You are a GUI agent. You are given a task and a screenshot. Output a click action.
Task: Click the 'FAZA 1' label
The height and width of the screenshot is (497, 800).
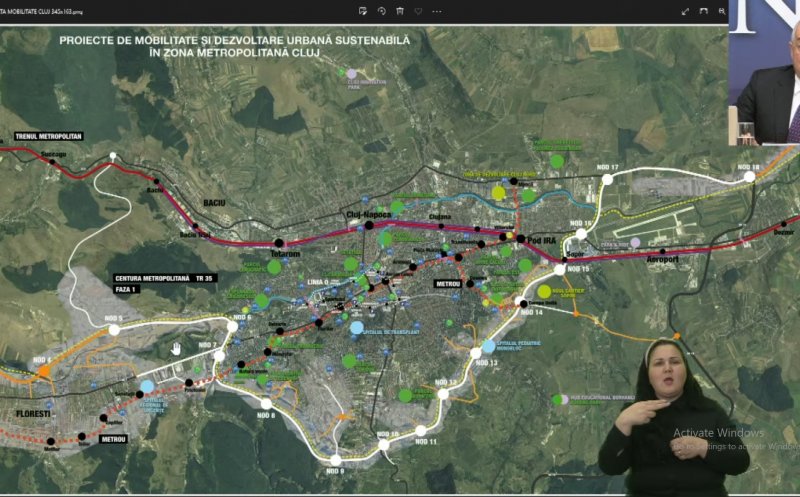coord(126,289)
